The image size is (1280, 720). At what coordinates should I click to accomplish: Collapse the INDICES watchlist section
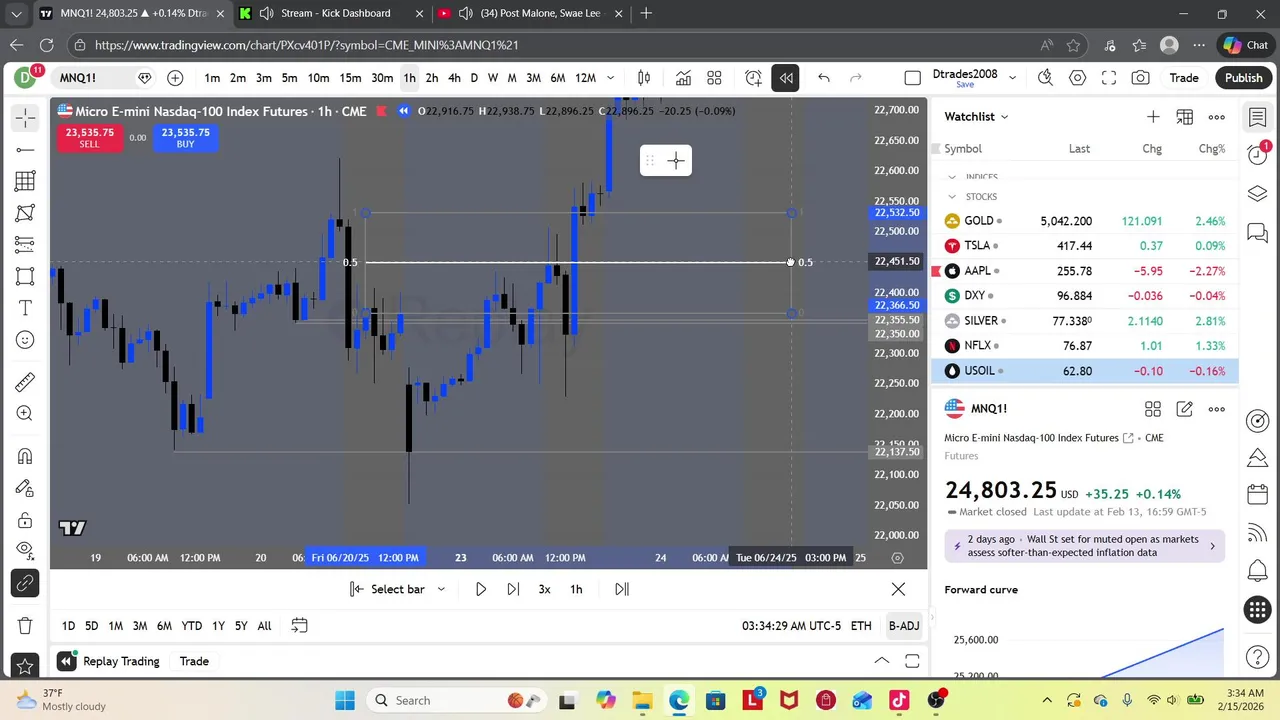pos(952,177)
